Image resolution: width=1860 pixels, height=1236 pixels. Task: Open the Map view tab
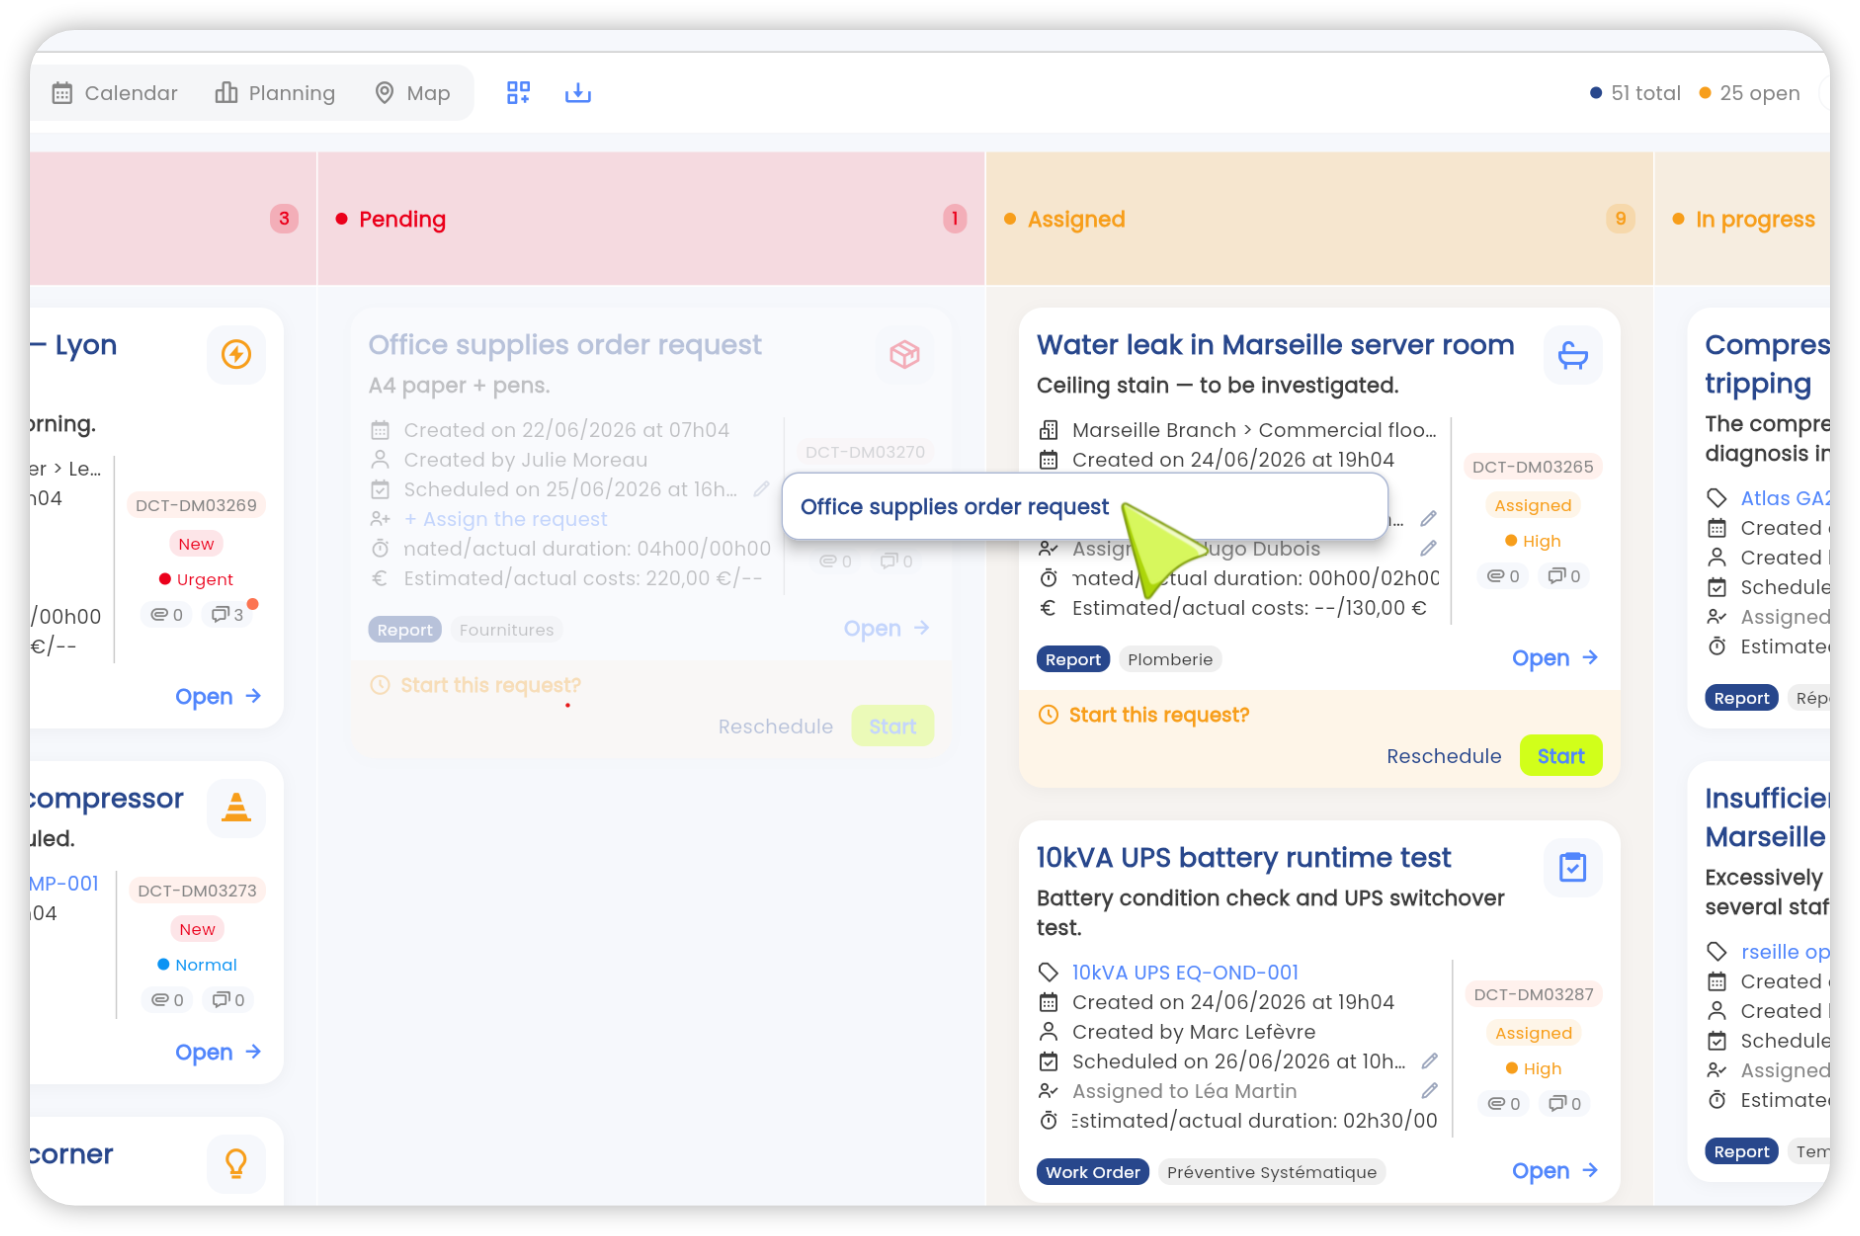click(x=412, y=93)
